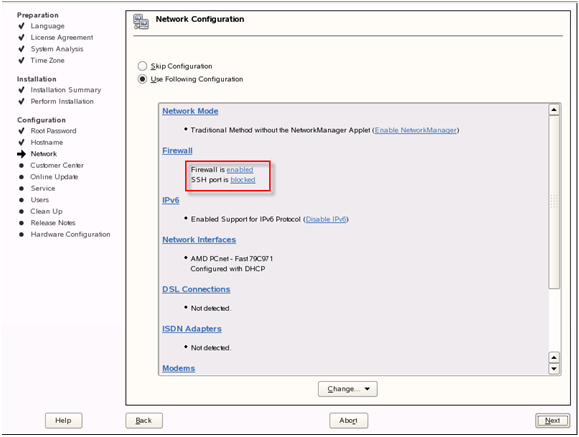Click the Hostname step
Screen dimensions: 579x437
(x=47, y=142)
